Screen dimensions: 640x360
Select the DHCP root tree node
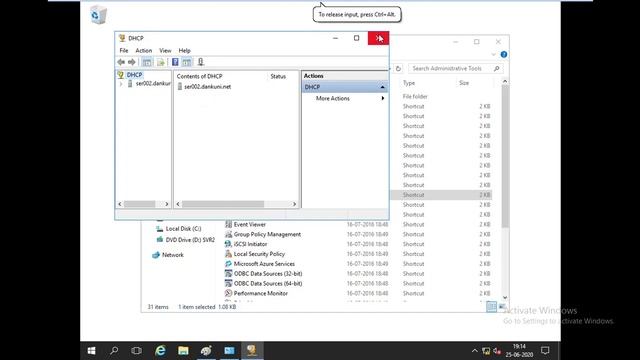[x=134, y=75]
